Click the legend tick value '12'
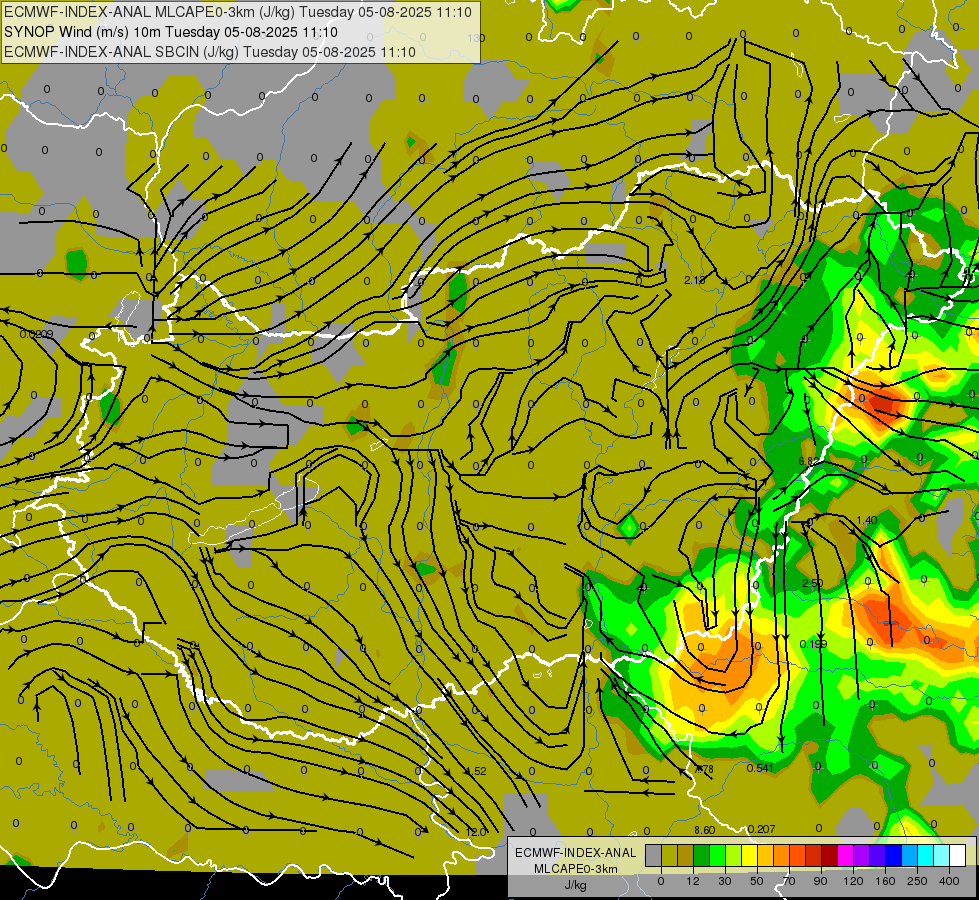Viewport: 979px width, 900px height. [x=693, y=881]
